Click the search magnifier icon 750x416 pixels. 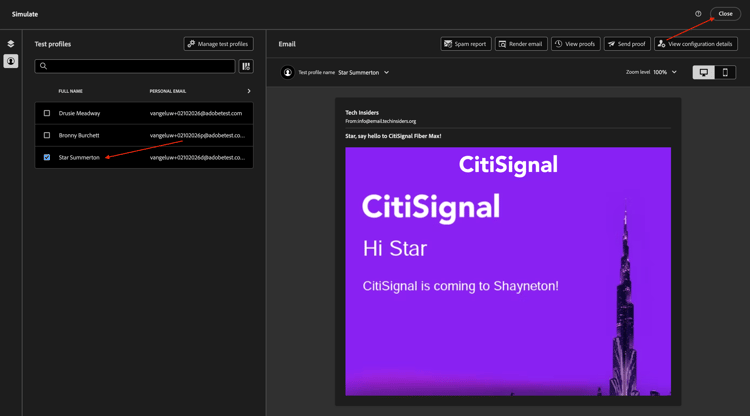[x=44, y=66]
